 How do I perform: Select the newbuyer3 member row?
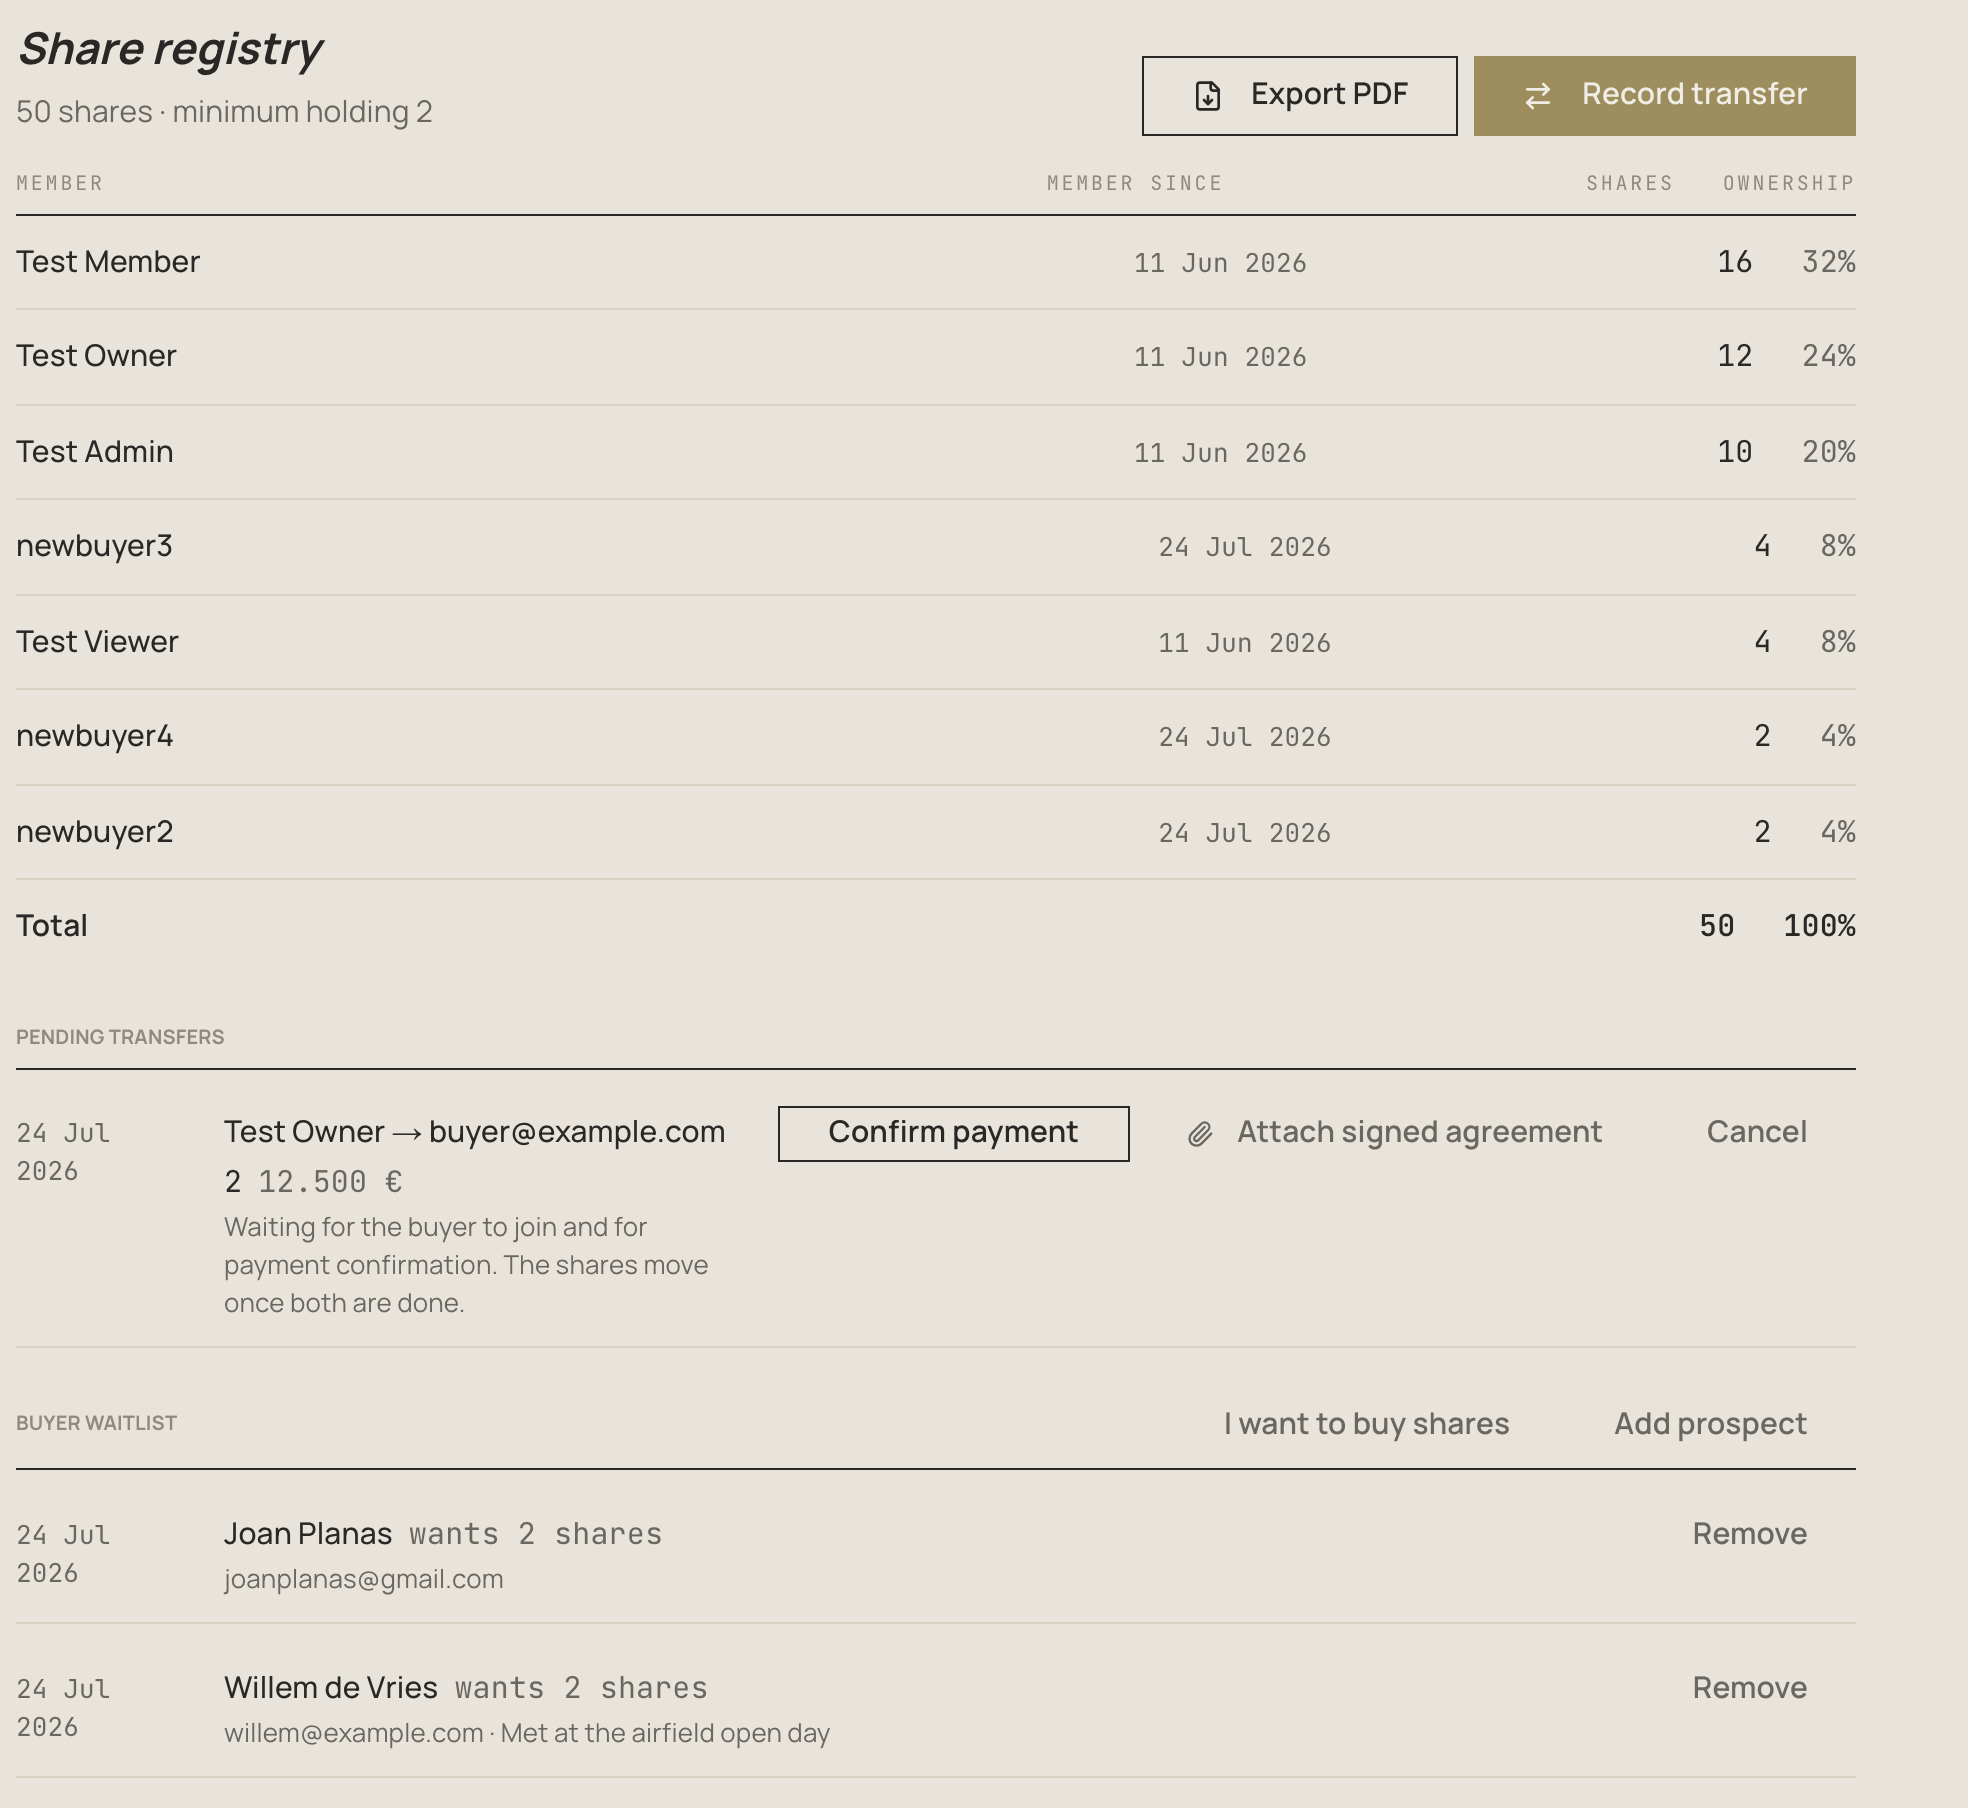(935, 547)
